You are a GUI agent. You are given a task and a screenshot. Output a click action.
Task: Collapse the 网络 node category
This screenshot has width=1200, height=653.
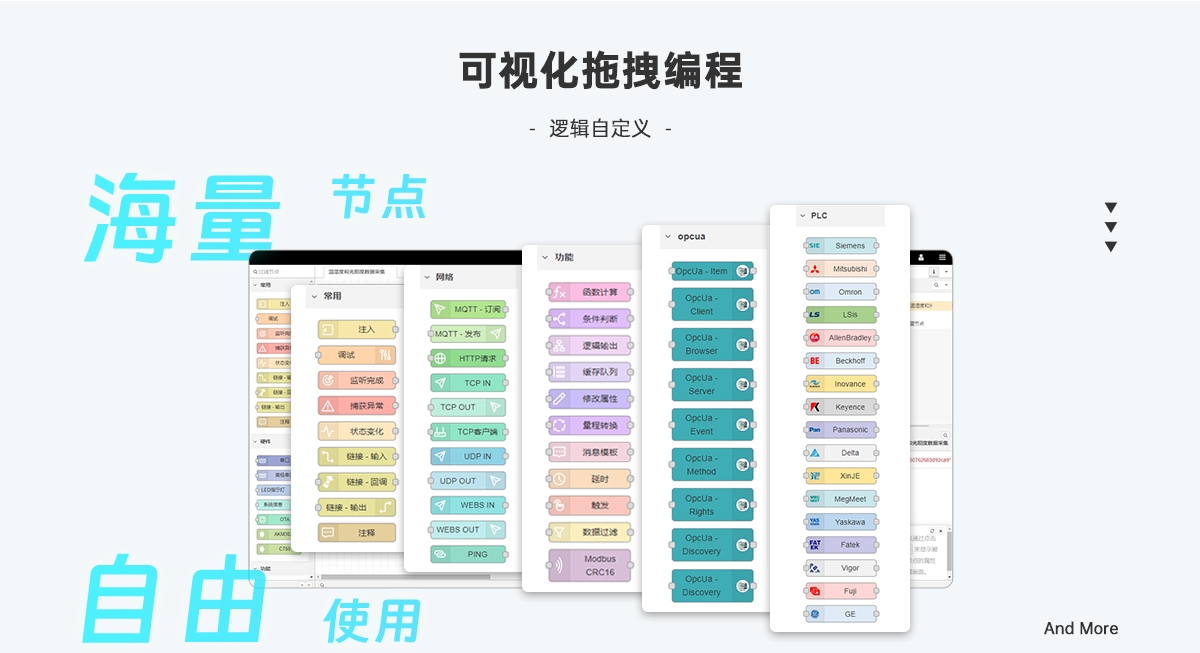(x=426, y=277)
